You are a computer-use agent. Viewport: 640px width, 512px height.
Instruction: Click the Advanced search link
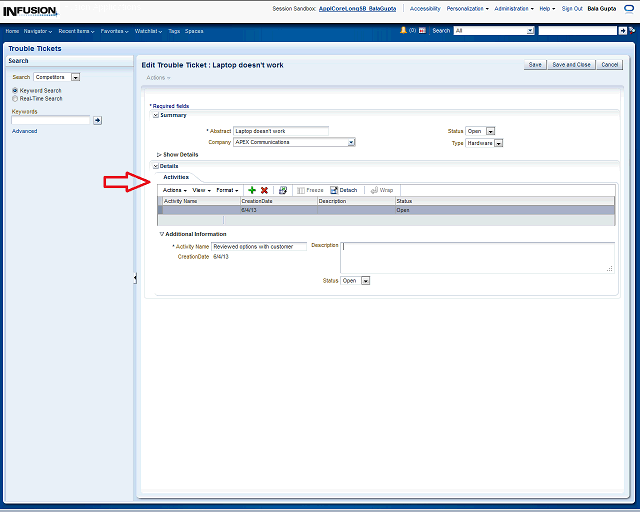pos(24,131)
